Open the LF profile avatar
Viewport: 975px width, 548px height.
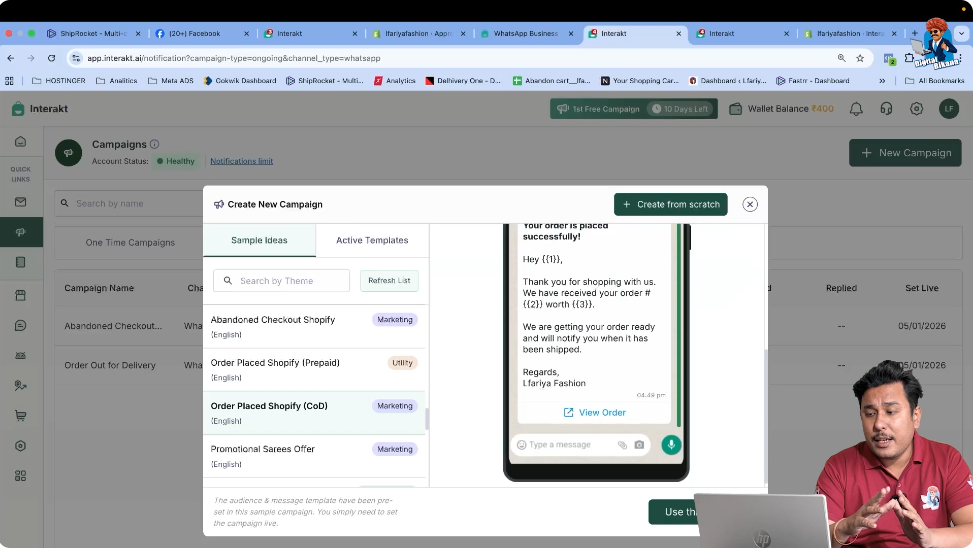point(949,109)
